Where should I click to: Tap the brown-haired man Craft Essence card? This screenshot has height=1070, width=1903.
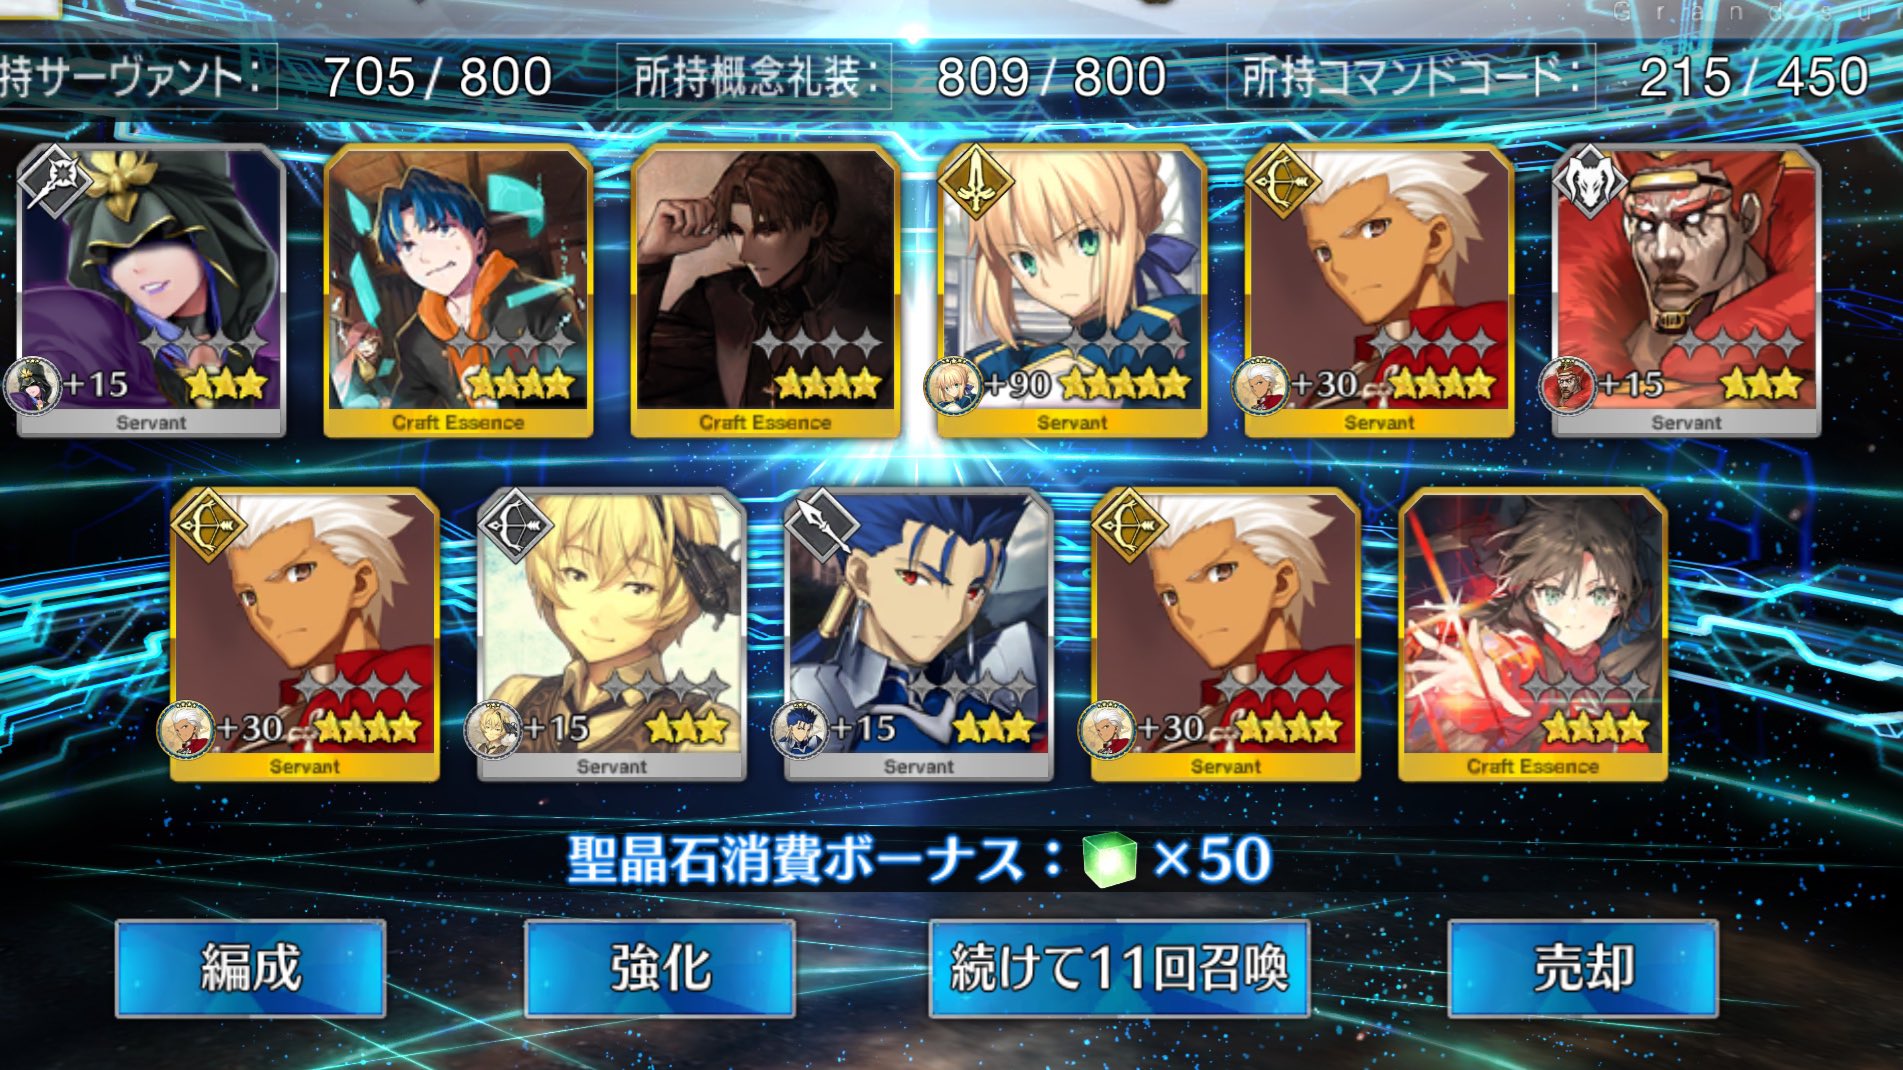point(765,291)
